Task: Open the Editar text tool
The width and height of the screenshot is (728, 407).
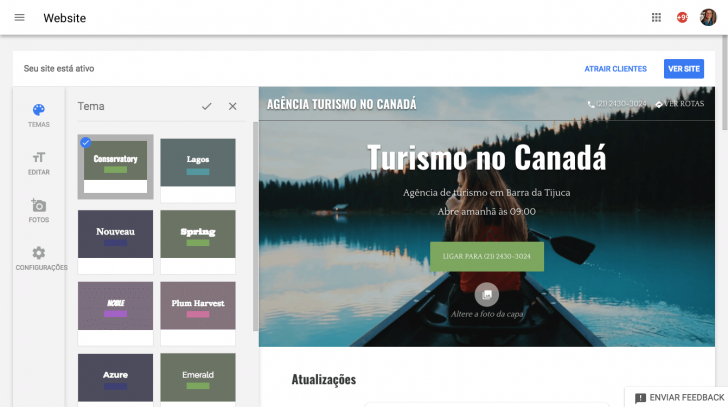Action: pyautogui.click(x=39, y=162)
